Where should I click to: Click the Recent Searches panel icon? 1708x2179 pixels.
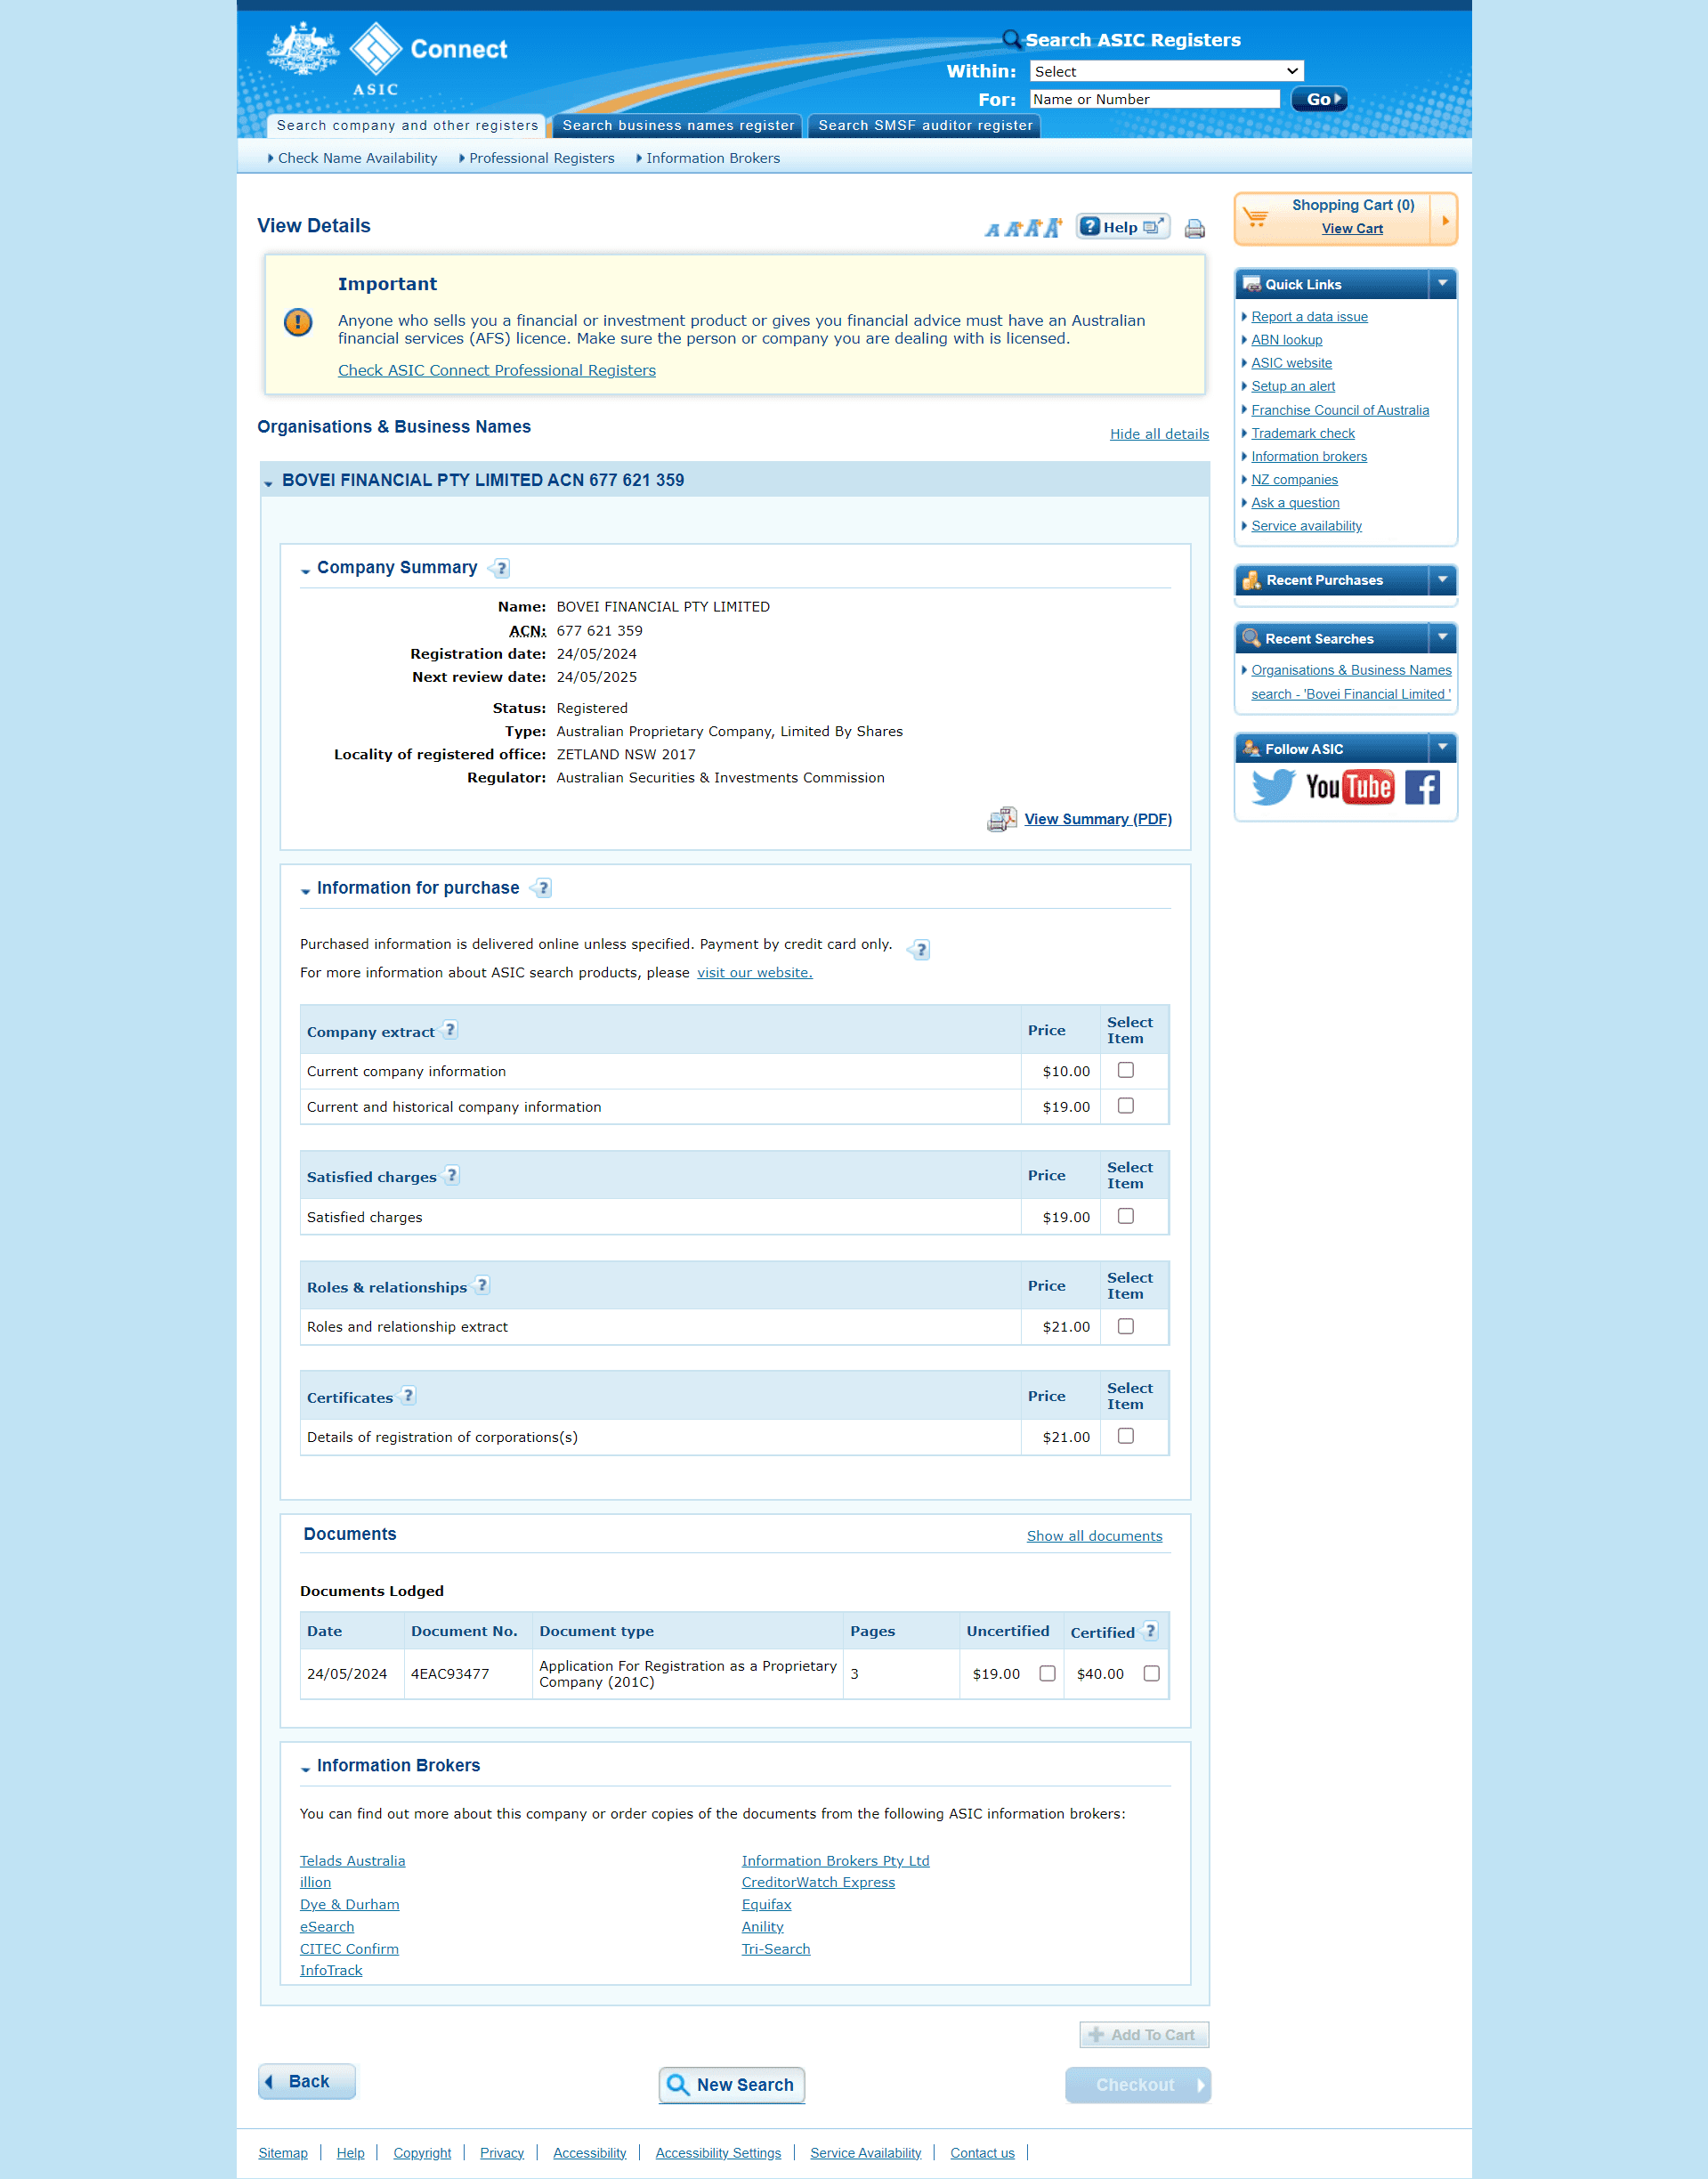coord(1251,638)
